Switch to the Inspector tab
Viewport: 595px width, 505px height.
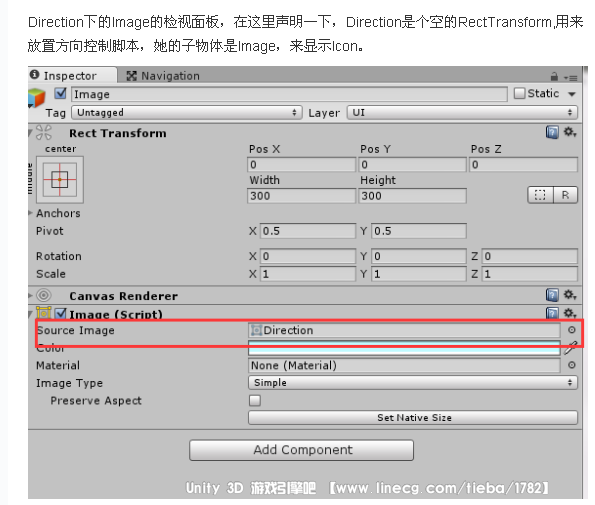(72, 76)
